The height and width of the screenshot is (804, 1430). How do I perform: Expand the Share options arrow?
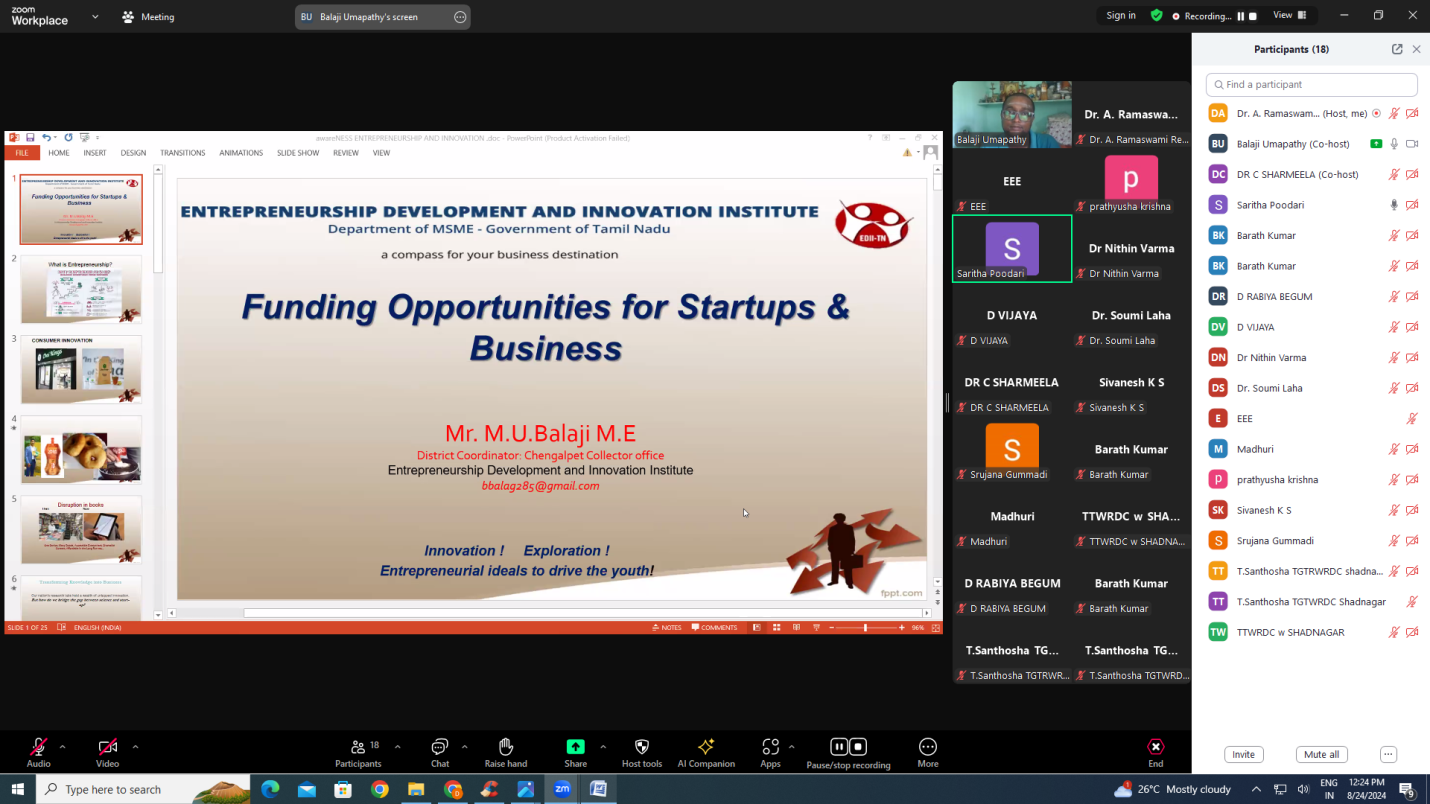point(602,747)
